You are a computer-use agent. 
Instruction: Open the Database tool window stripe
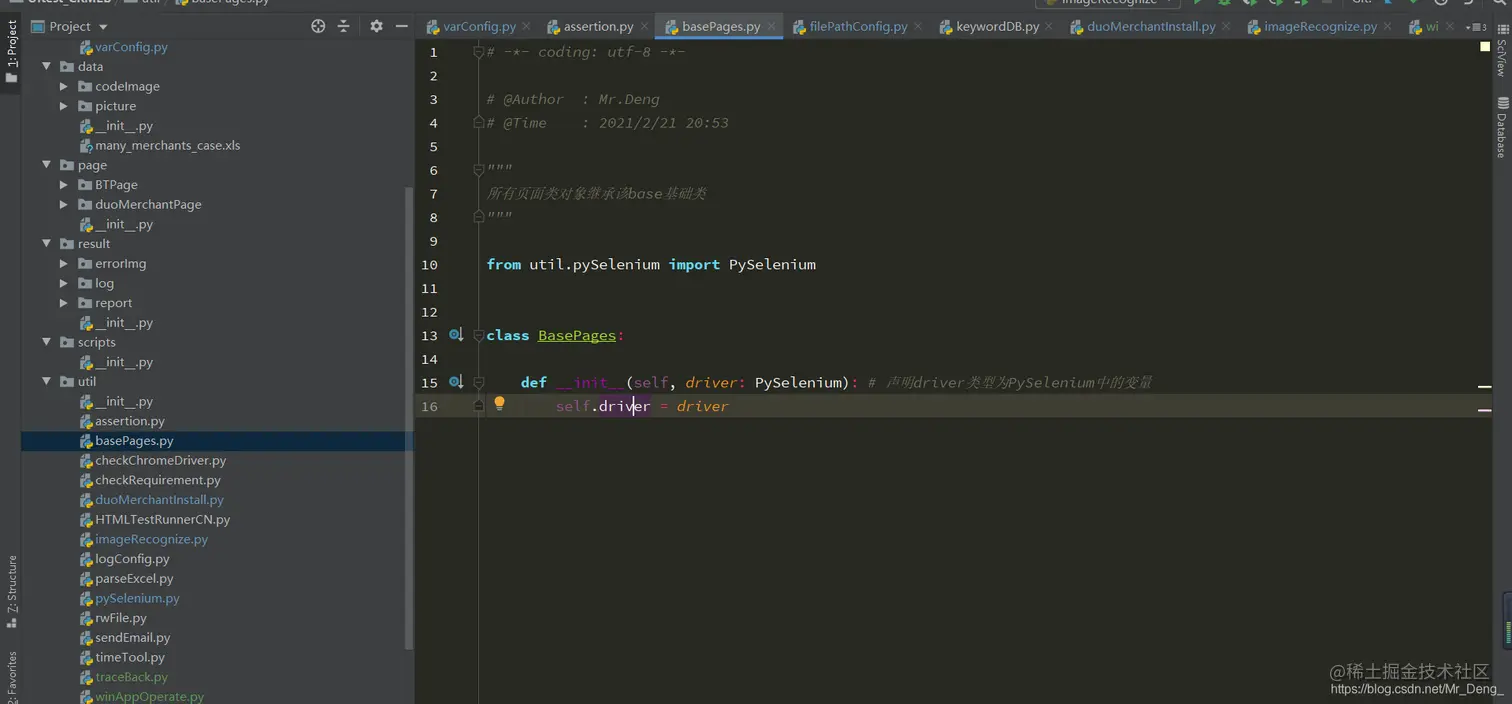pyautogui.click(x=1501, y=127)
